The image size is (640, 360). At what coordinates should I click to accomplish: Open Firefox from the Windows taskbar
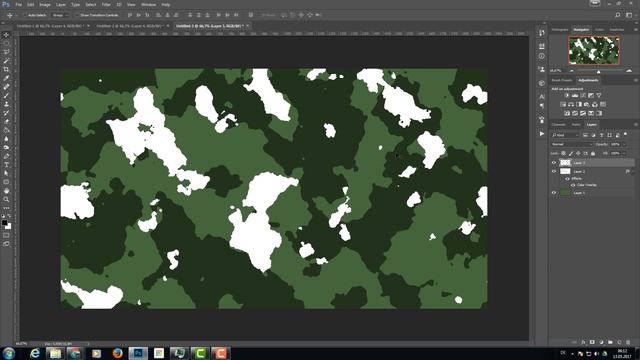coord(117,353)
